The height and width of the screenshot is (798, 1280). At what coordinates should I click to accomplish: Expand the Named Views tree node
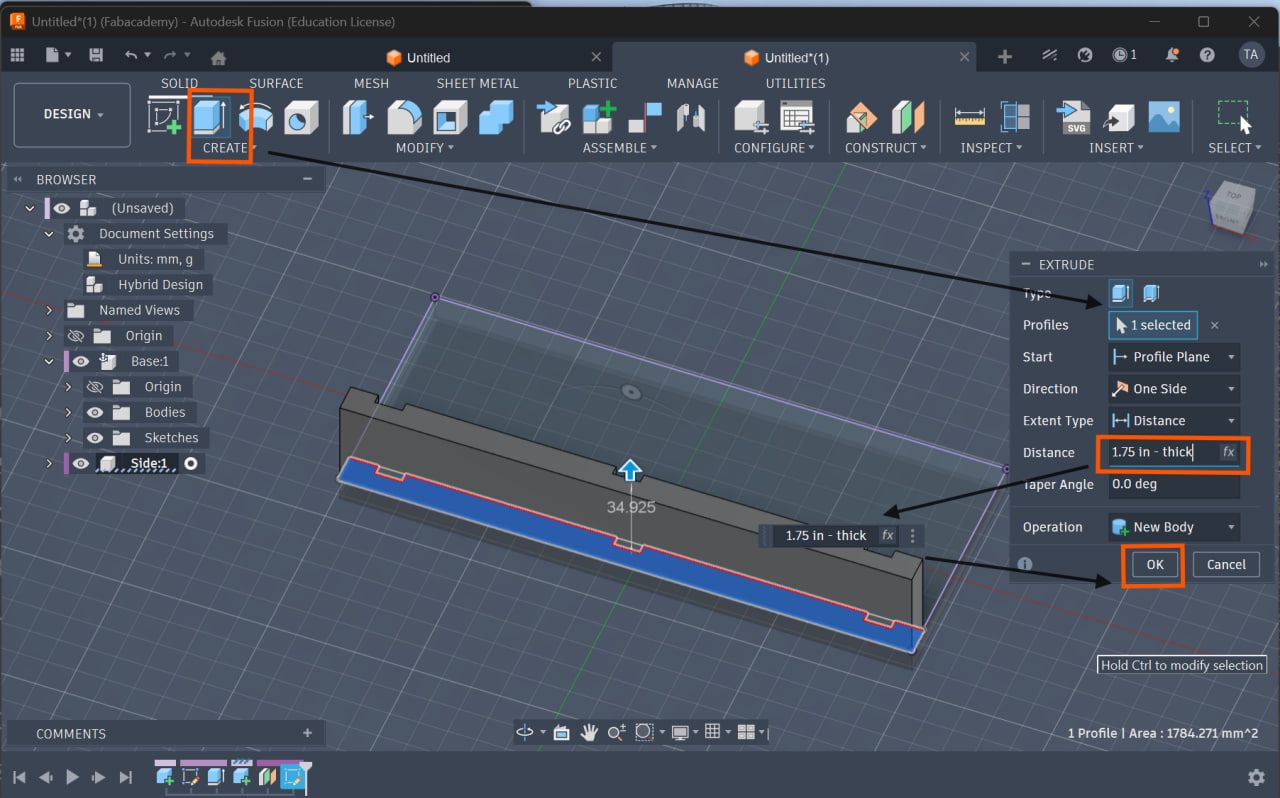coord(49,310)
